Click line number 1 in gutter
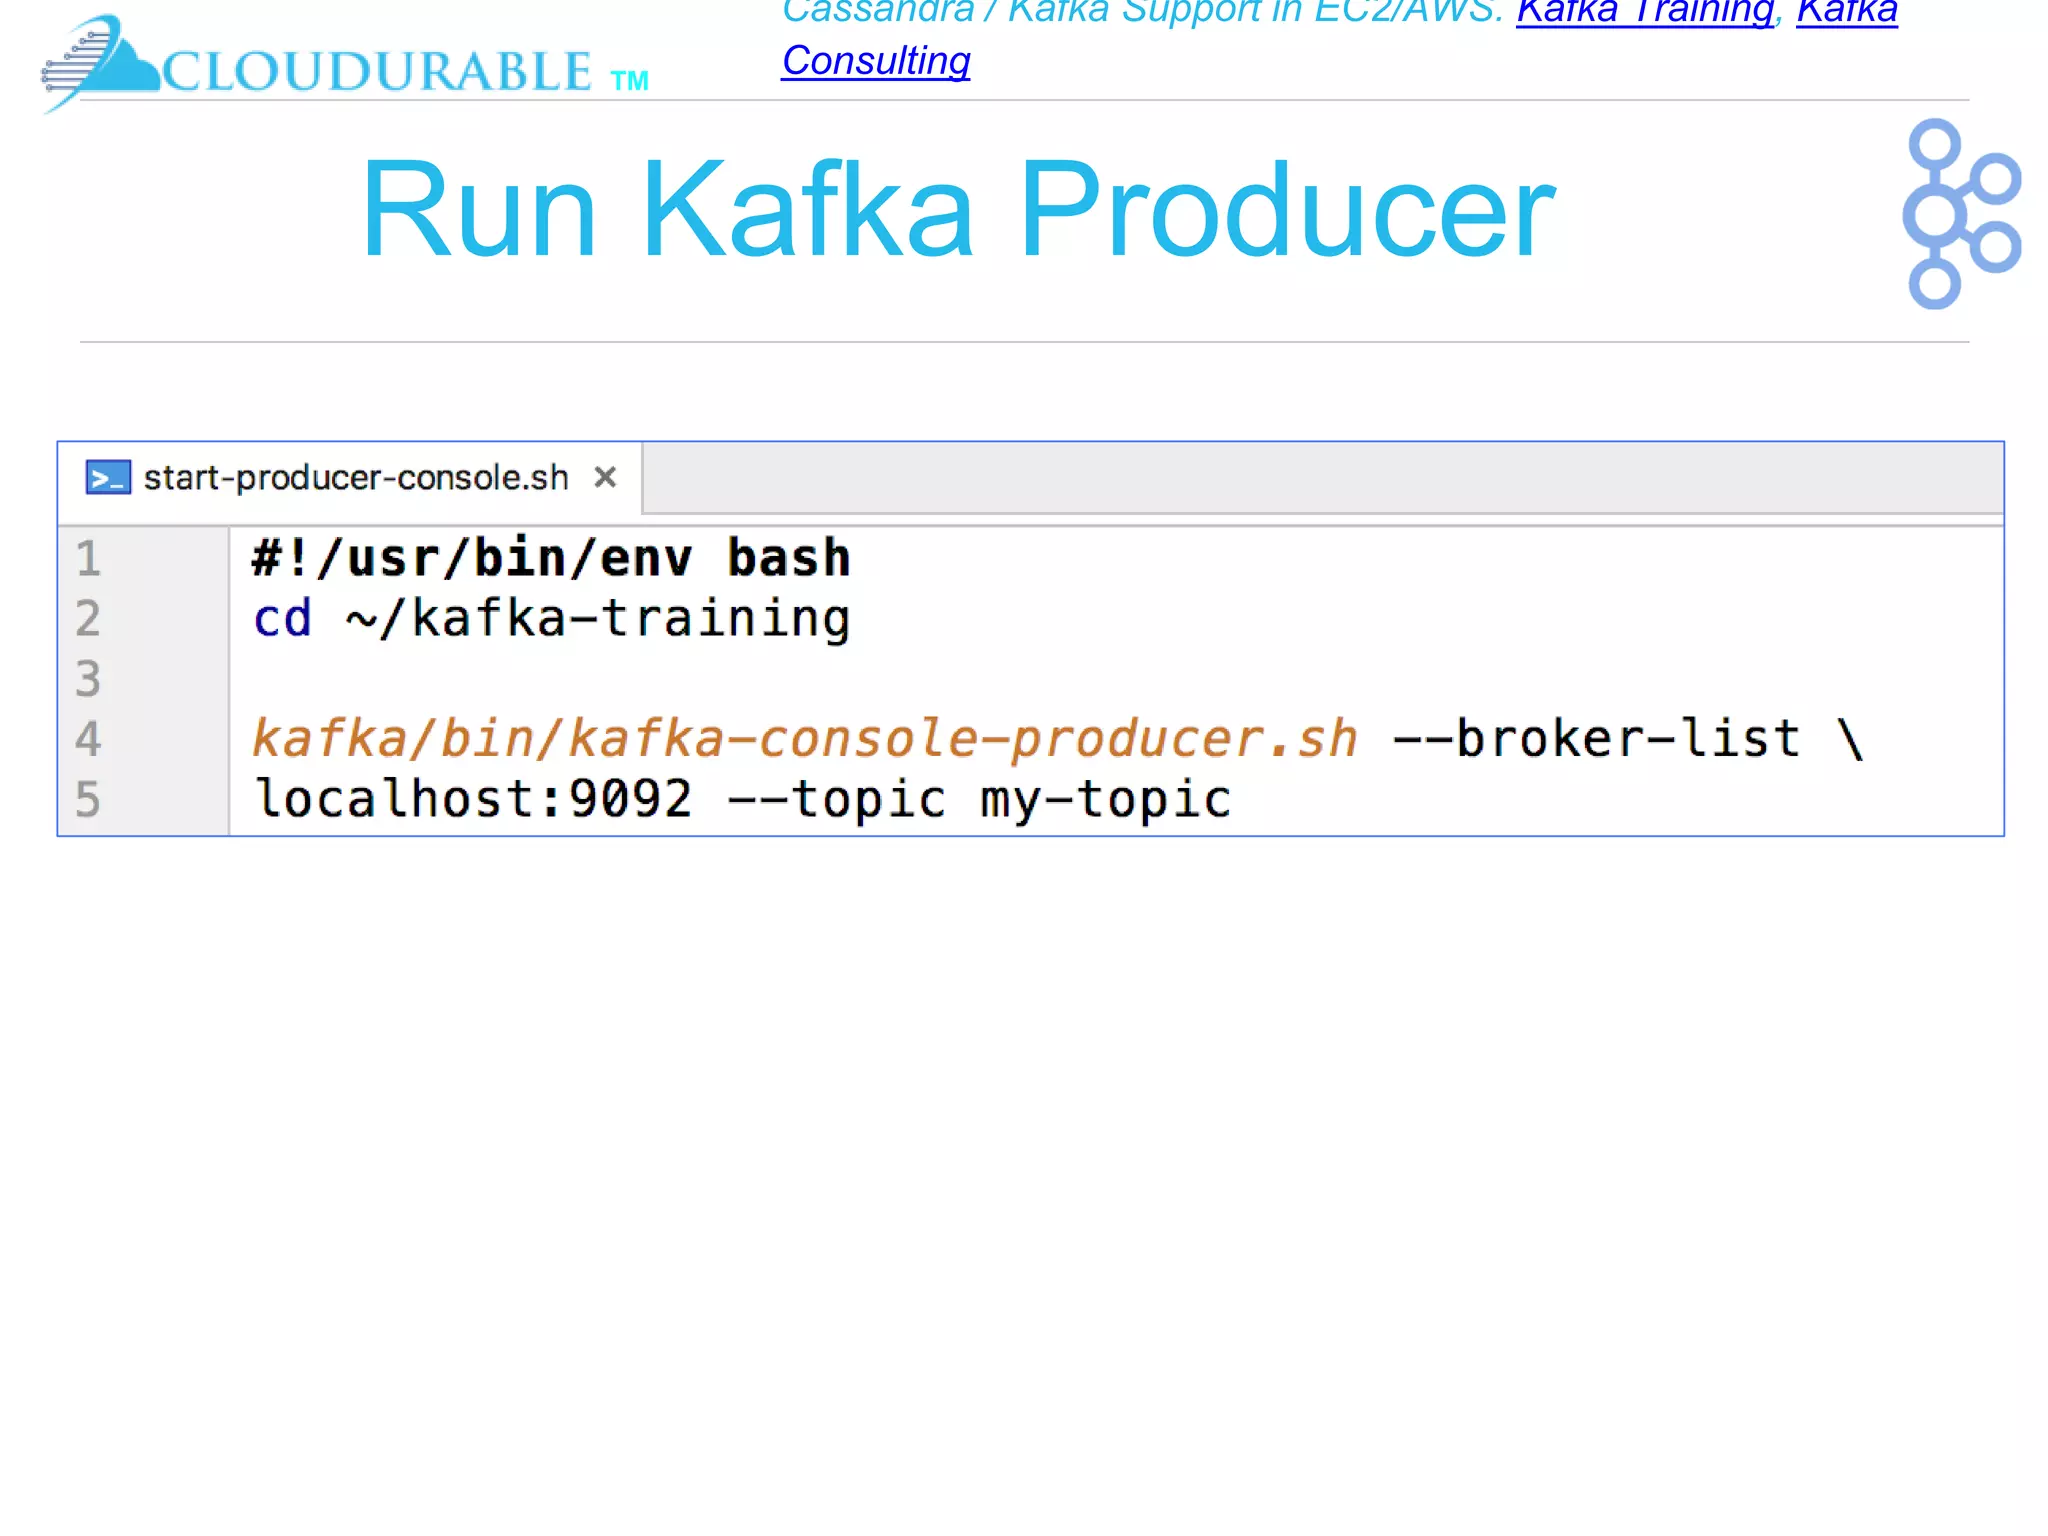Viewport: 2048px width, 1536px height. [89, 558]
